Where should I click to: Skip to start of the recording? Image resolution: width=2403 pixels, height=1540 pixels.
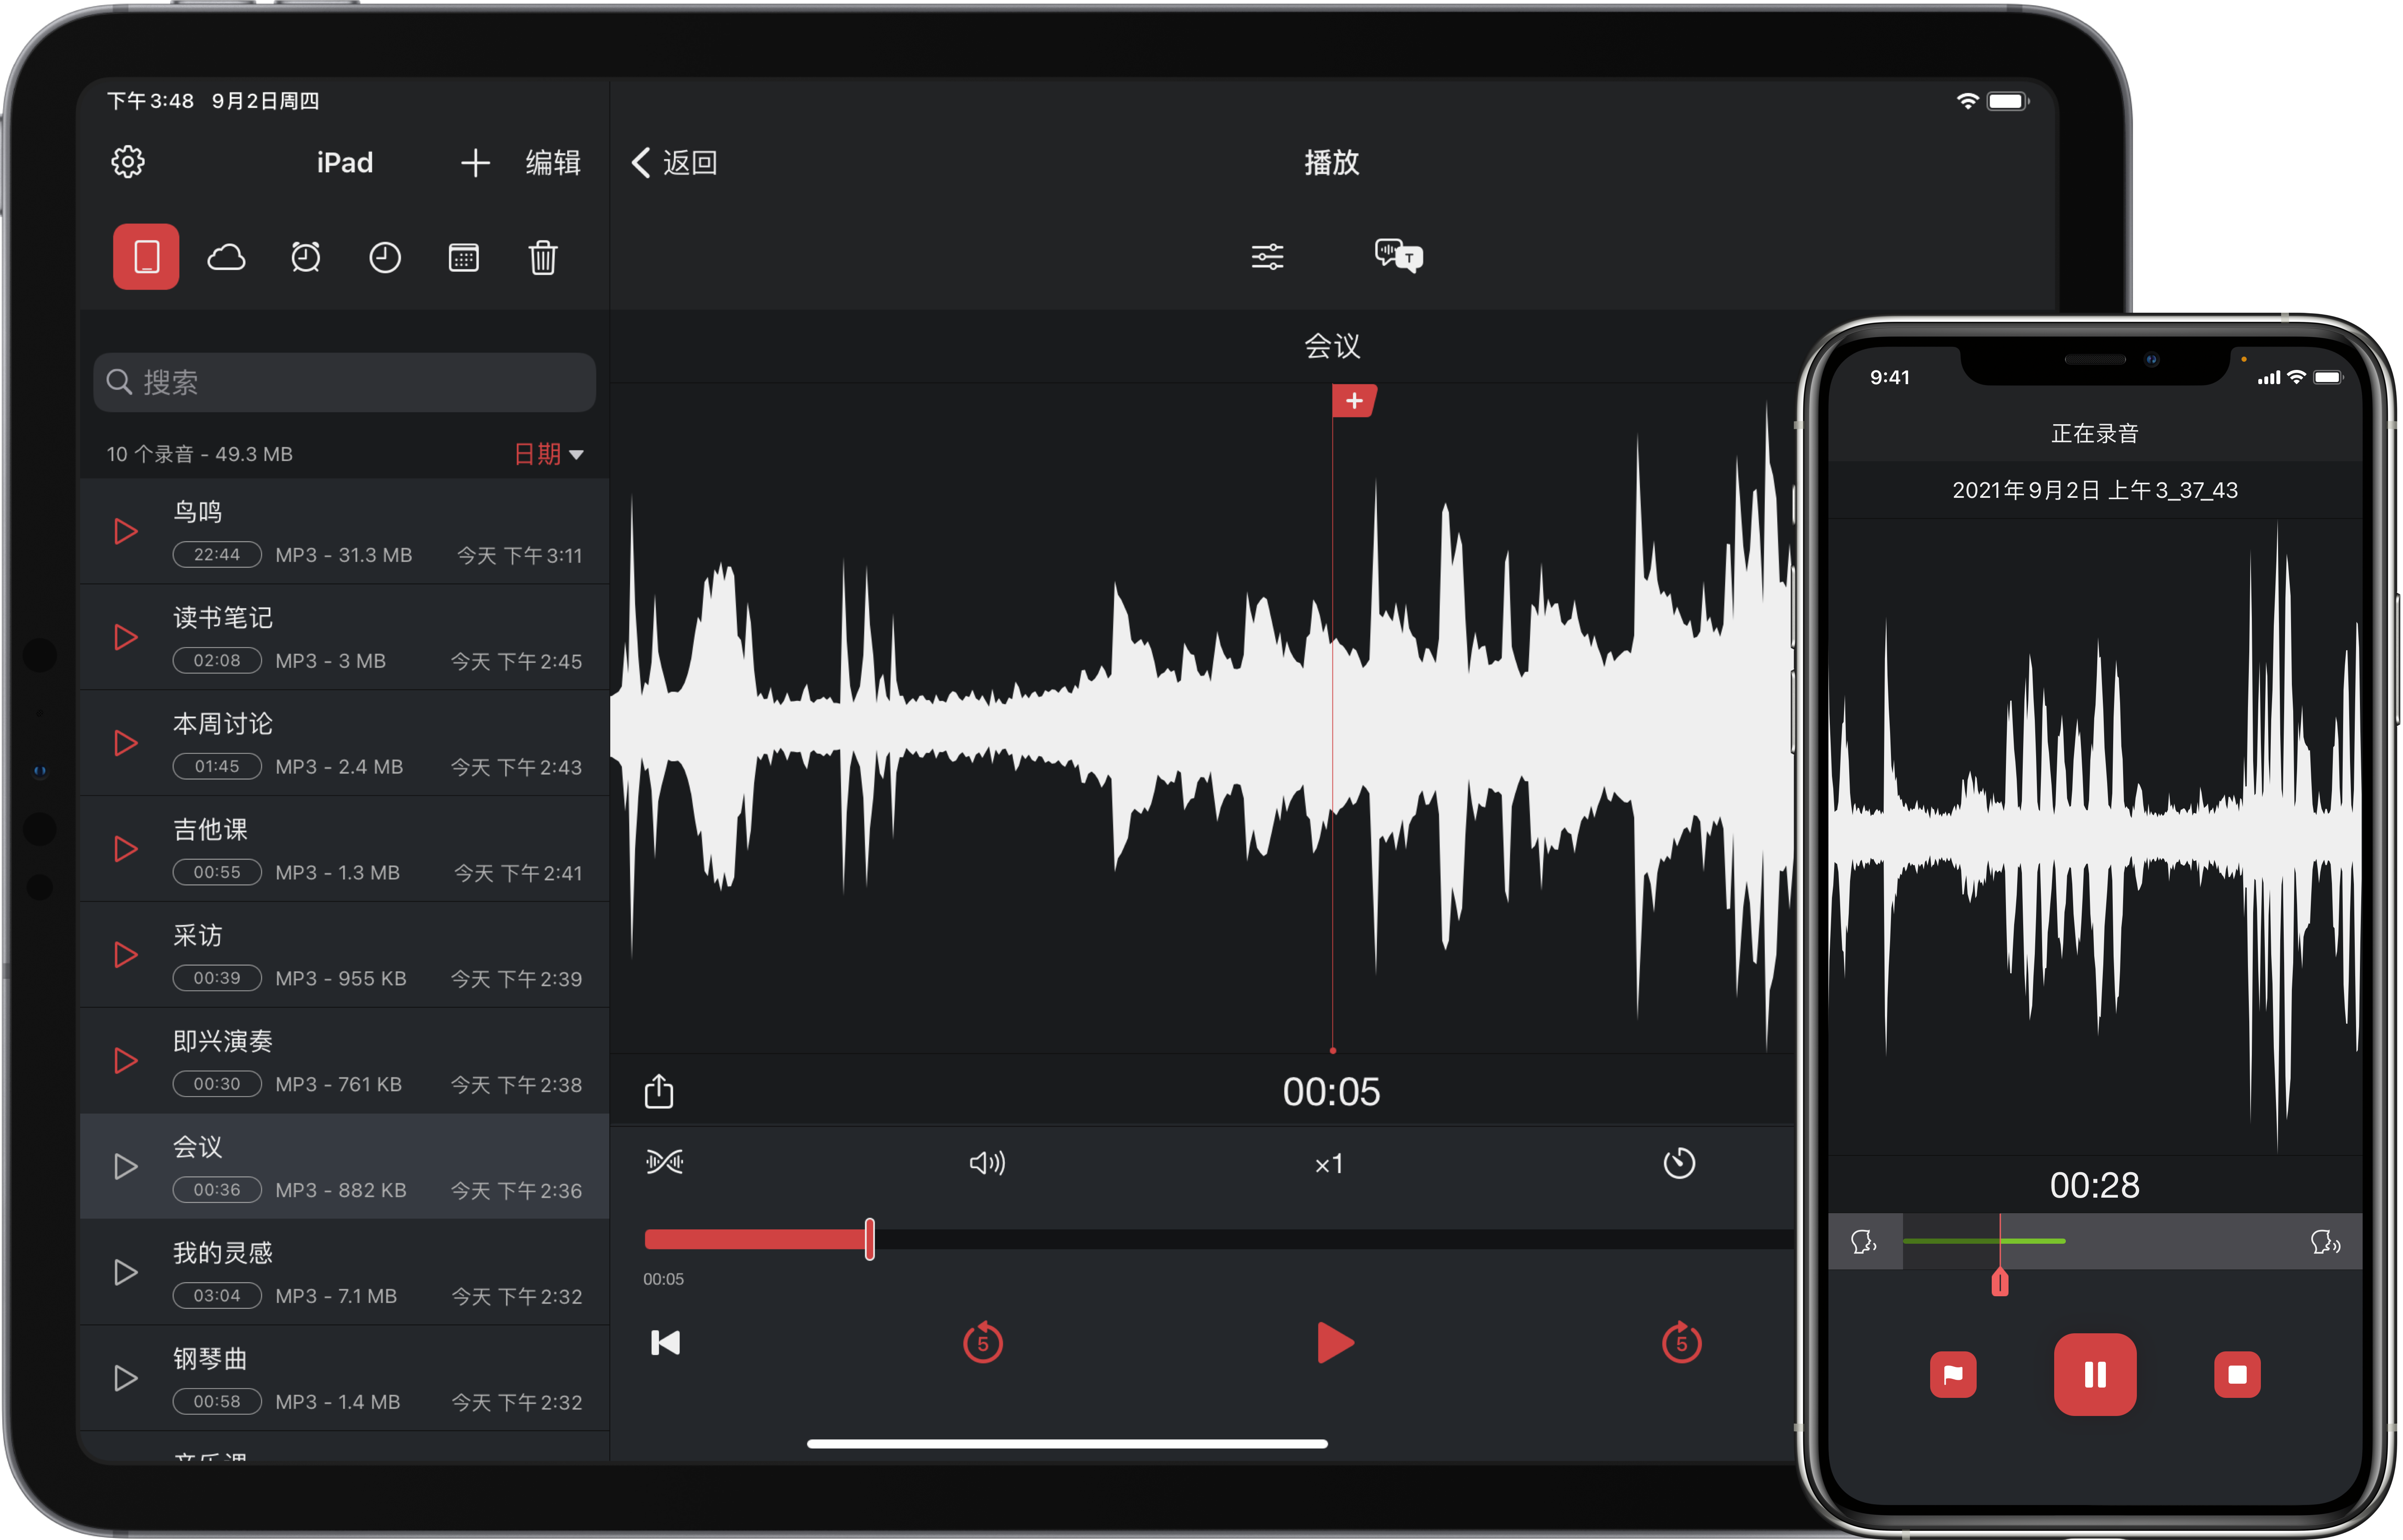pos(666,1343)
